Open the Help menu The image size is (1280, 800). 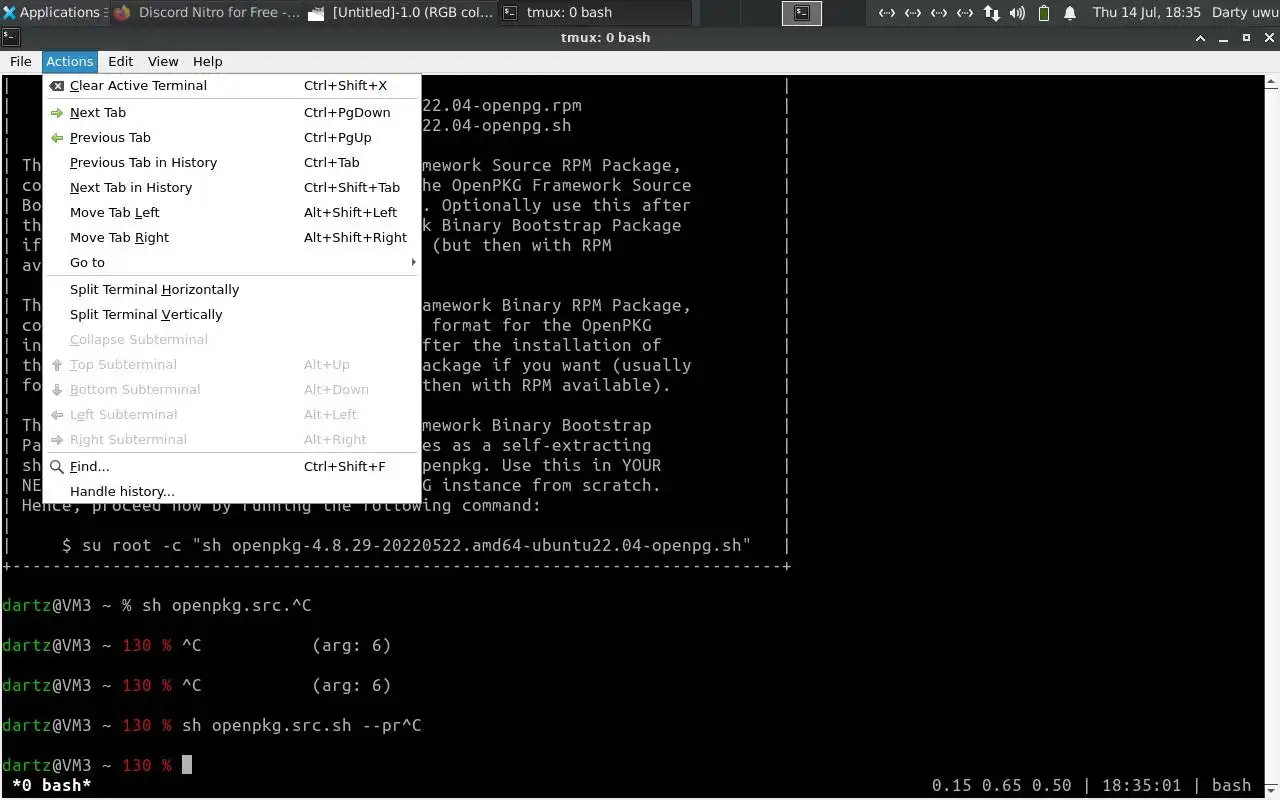[x=208, y=61]
